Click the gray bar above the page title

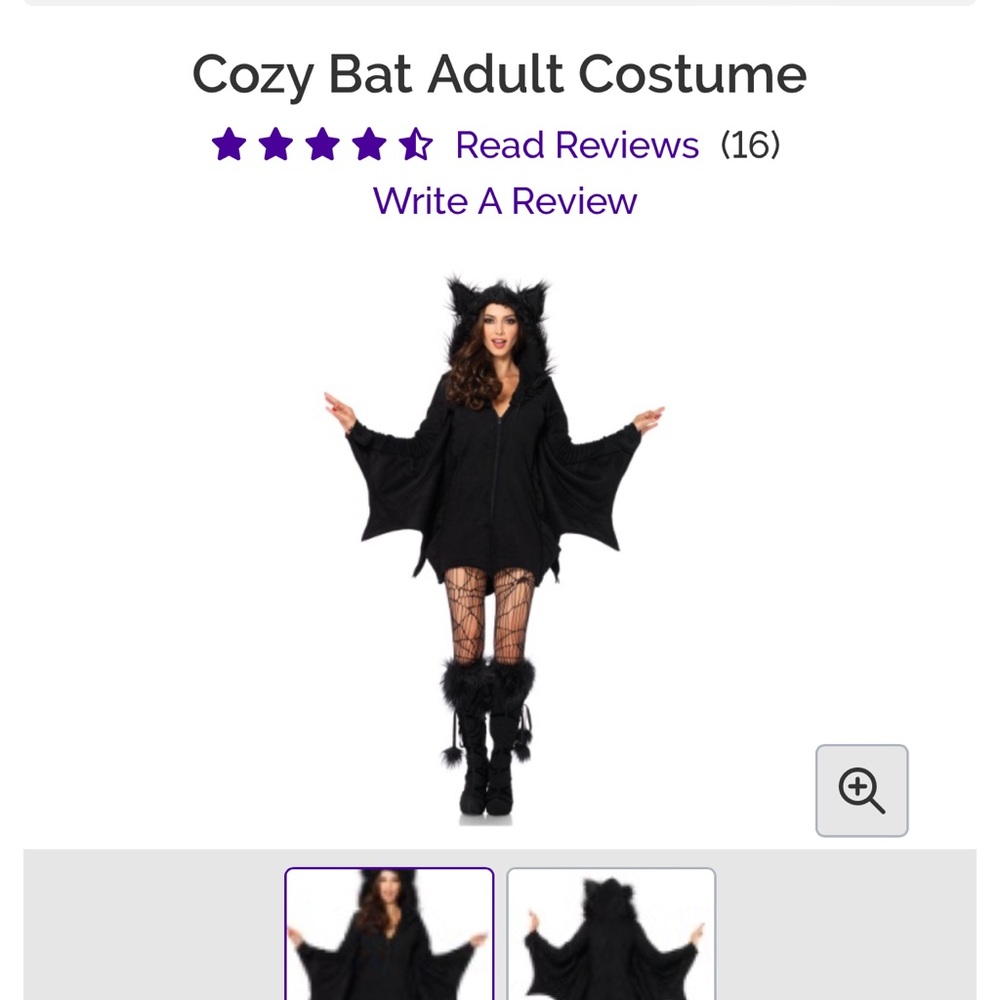pyautogui.click(x=500, y=5)
